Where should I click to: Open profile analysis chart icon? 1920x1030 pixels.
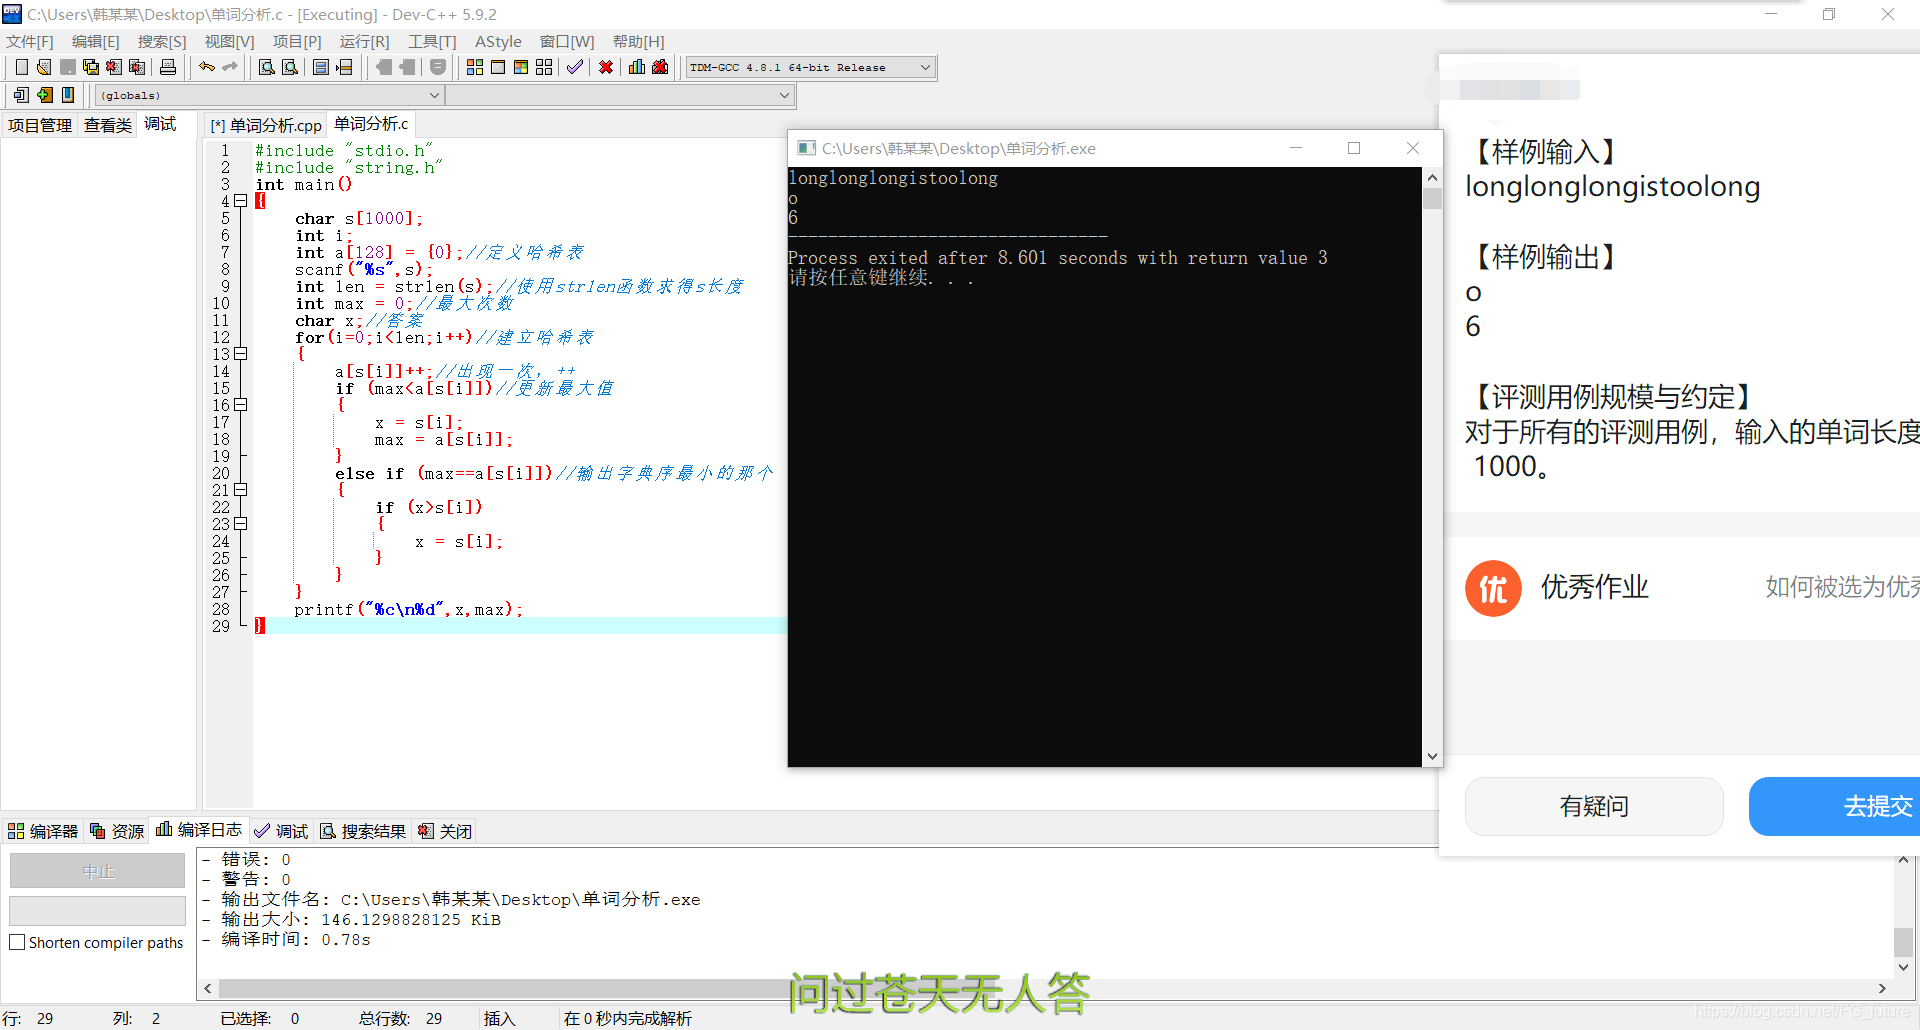[637, 67]
